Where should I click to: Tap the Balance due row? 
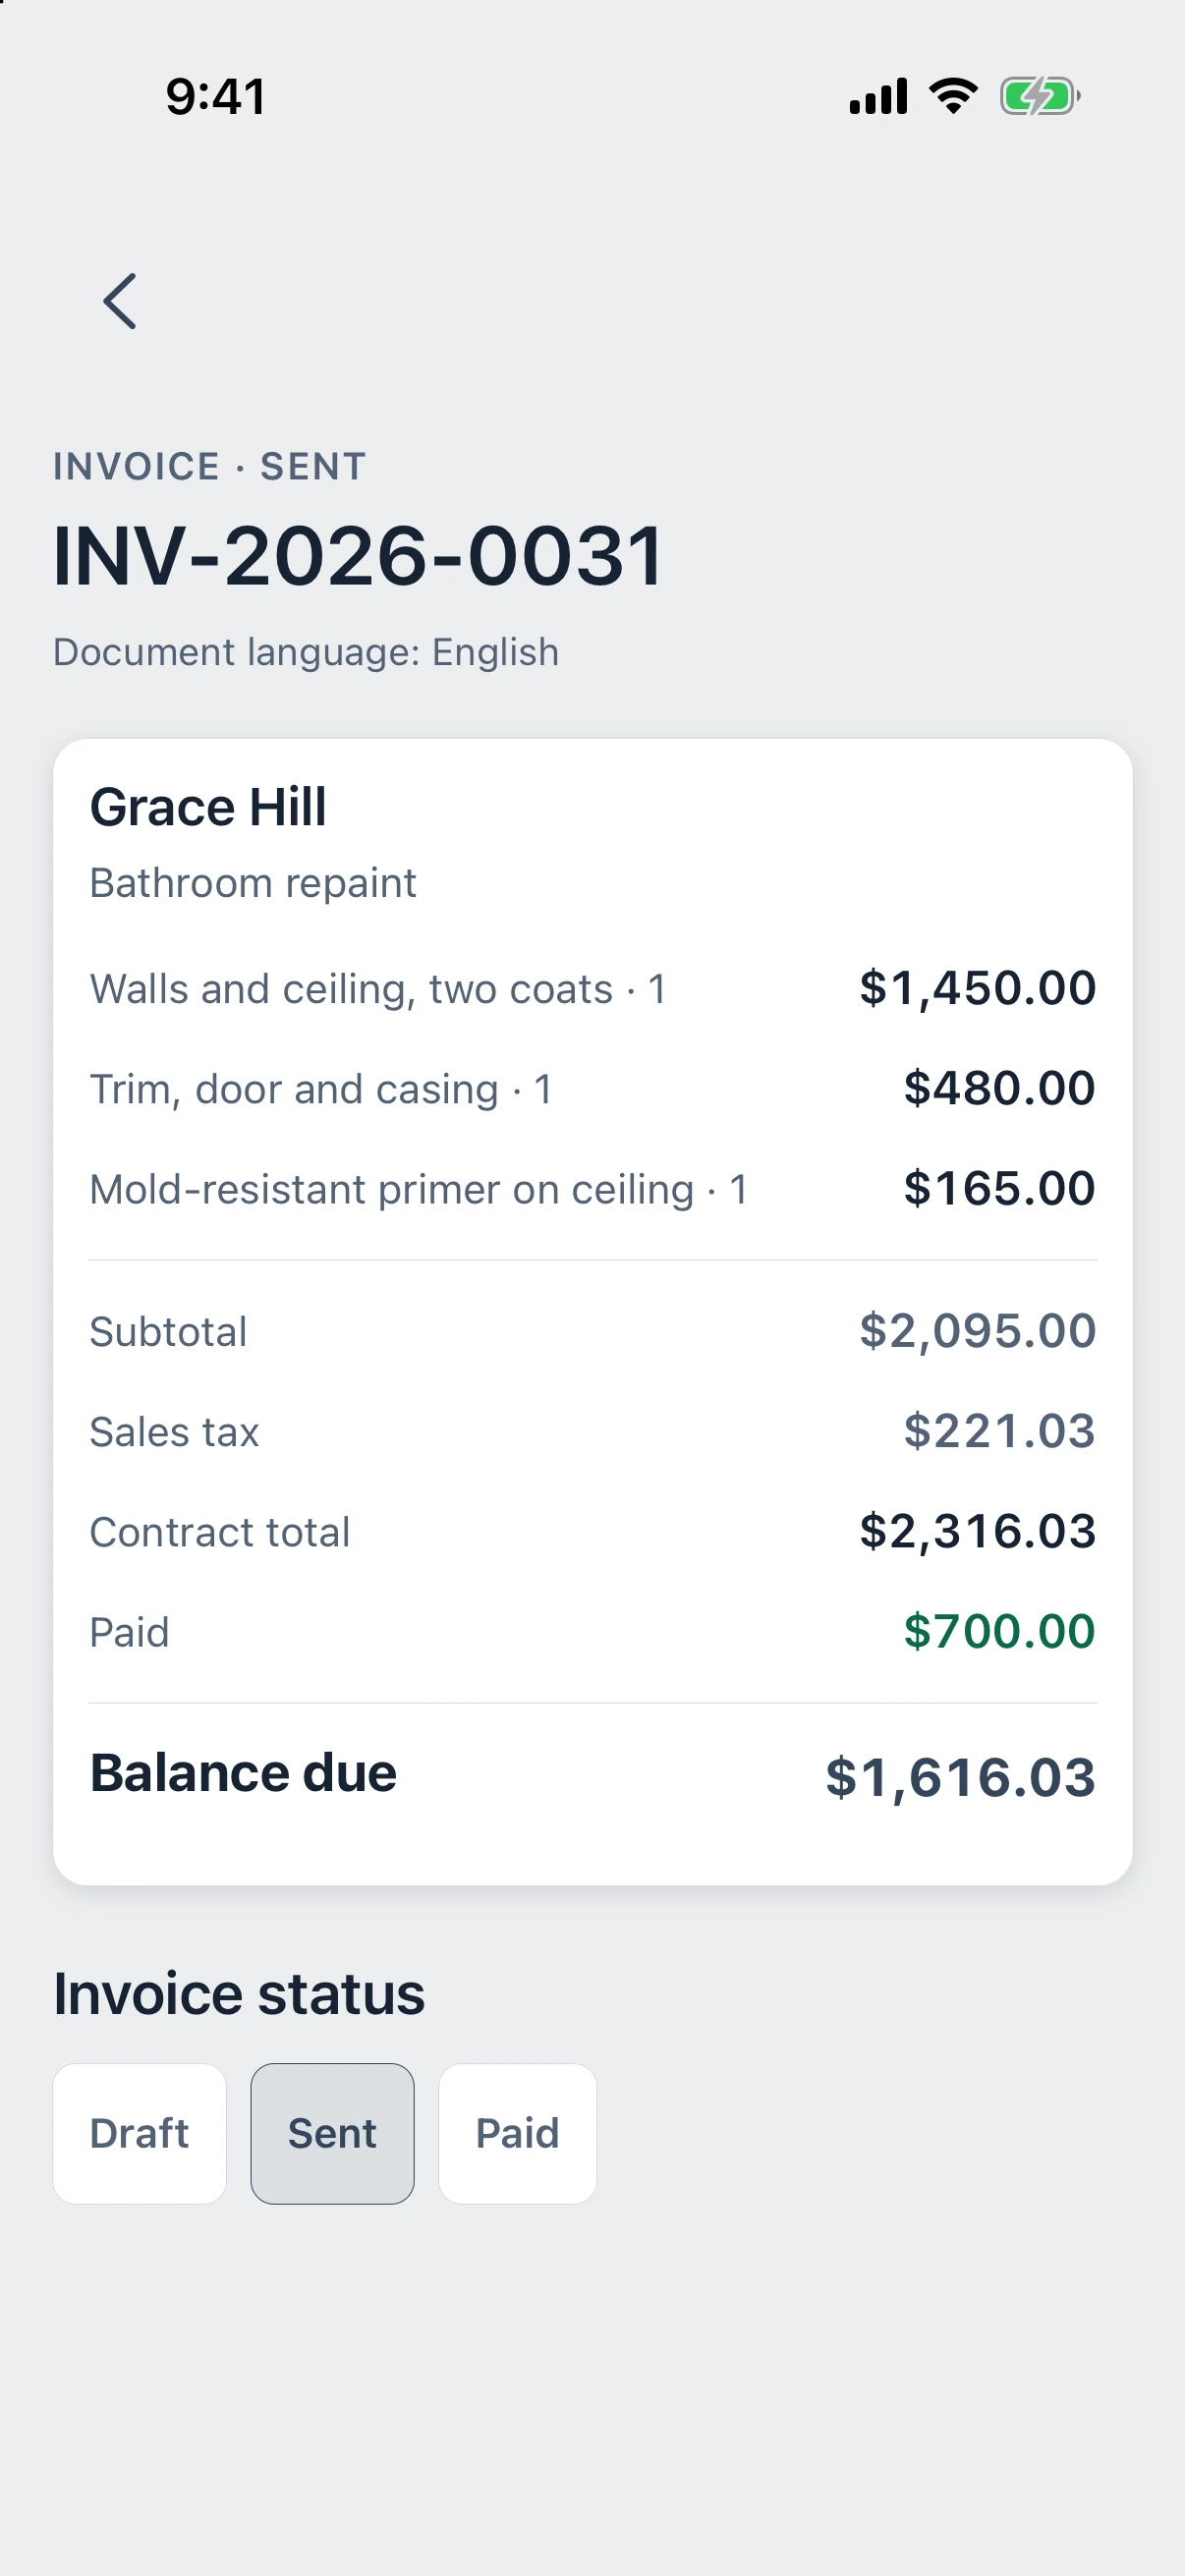pyautogui.click(x=593, y=1775)
